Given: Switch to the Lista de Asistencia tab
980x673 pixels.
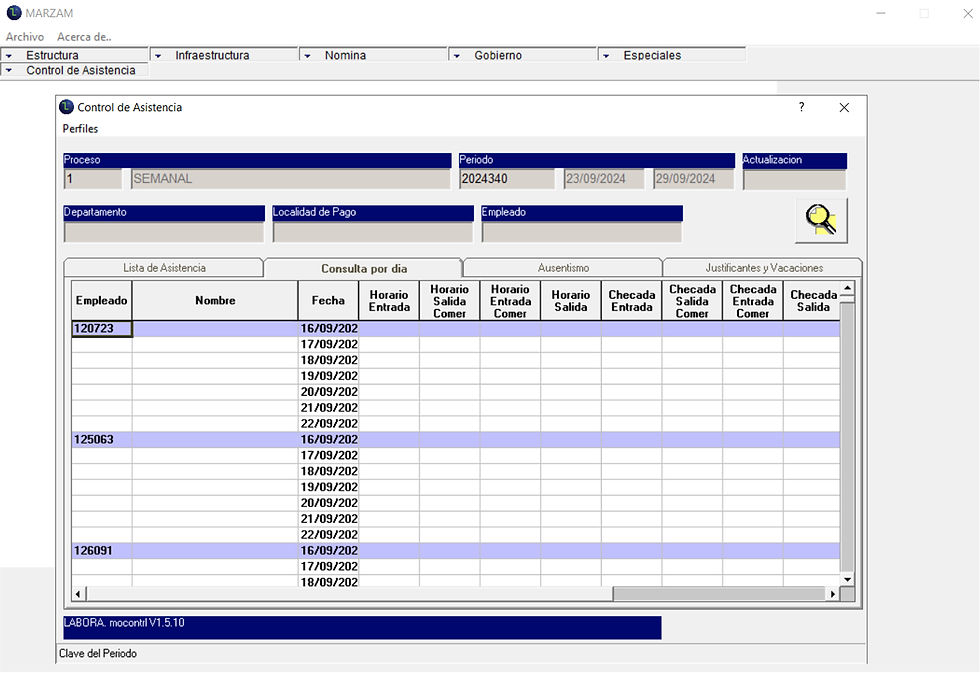Looking at the screenshot, I should pyautogui.click(x=164, y=267).
